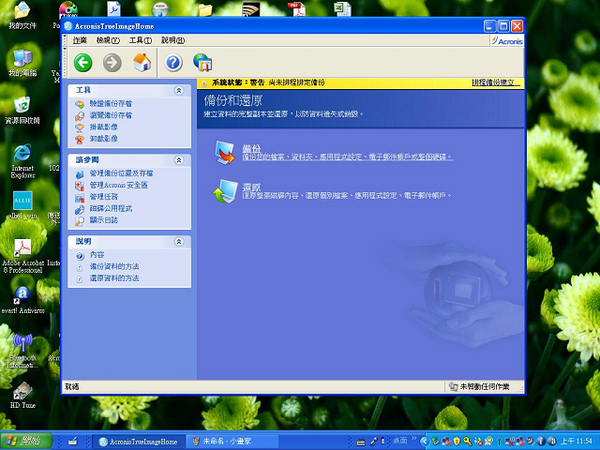The image size is (600, 450).
Task: Click the 備份 backup computer icon
Action: pyautogui.click(x=225, y=153)
